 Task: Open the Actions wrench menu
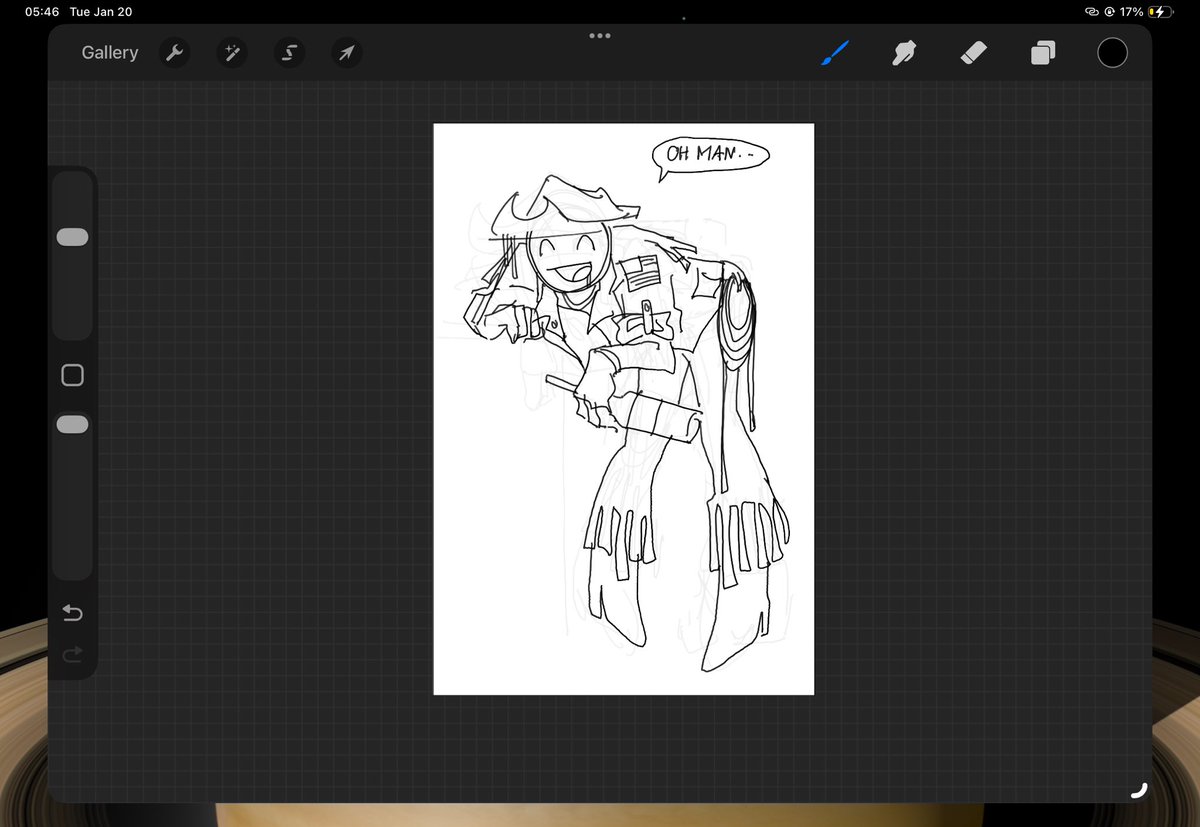click(174, 53)
